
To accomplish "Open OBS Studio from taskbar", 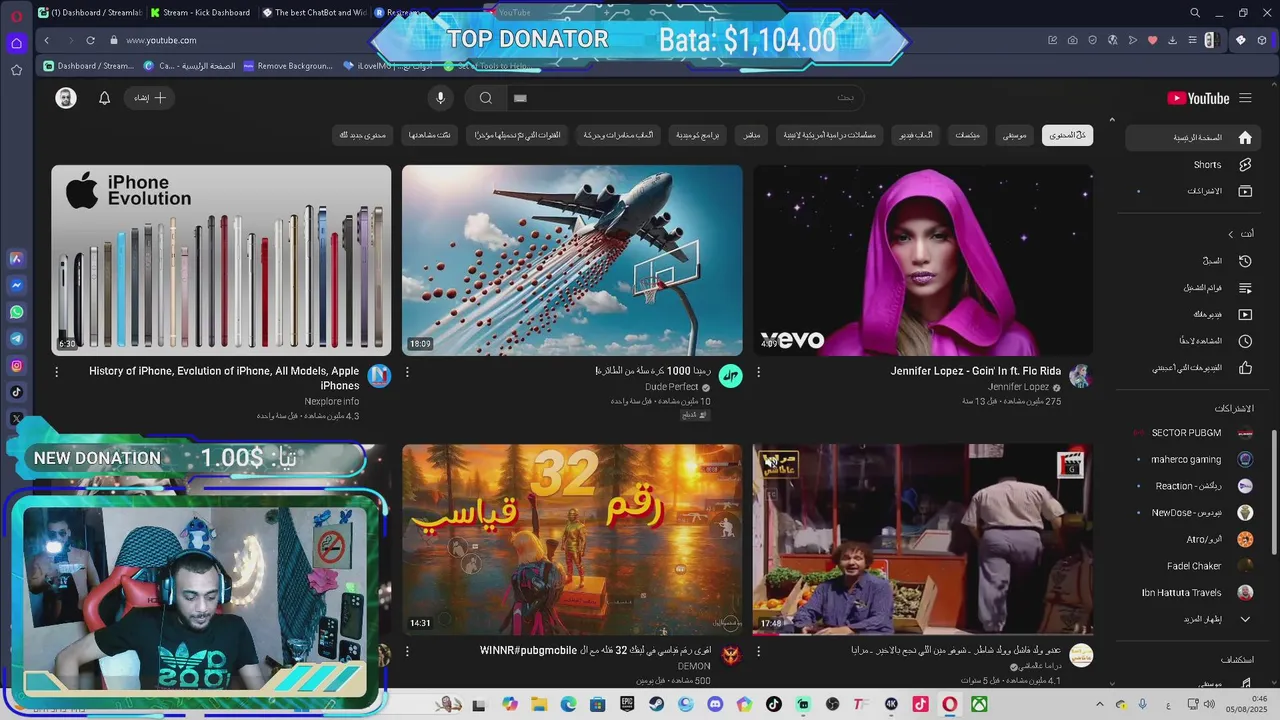I will (x=832, y=704).
